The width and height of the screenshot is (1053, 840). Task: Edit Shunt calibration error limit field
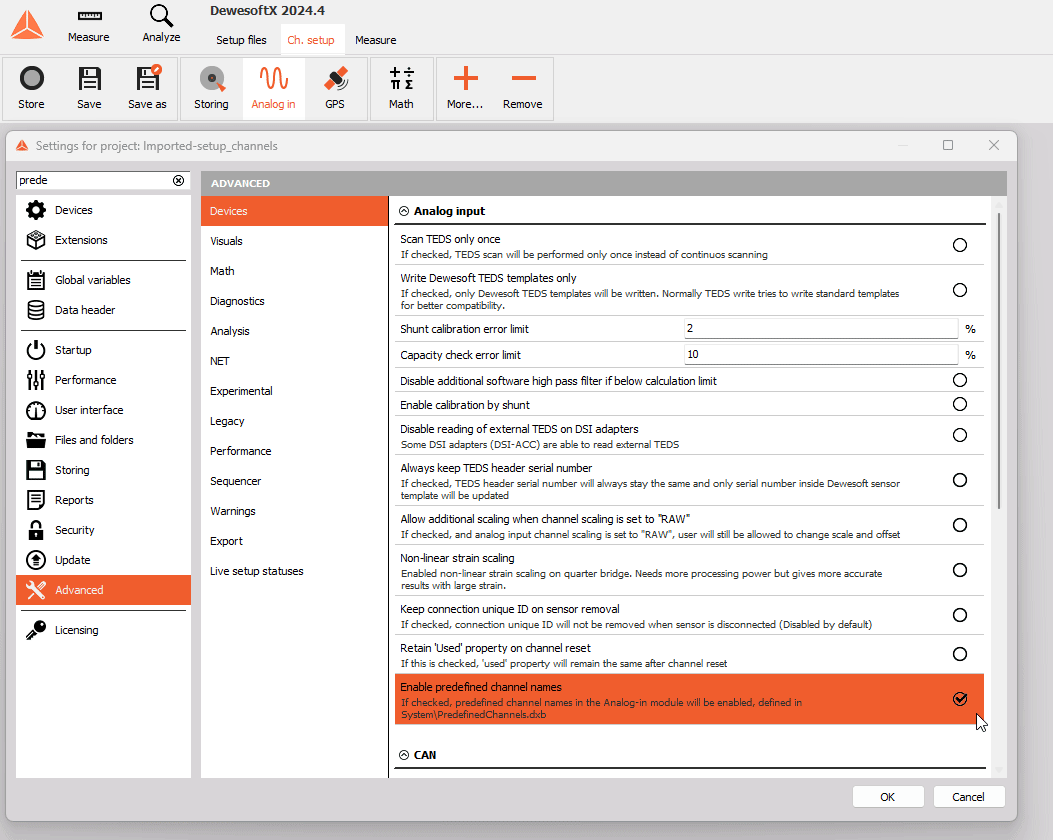(821, 328)
